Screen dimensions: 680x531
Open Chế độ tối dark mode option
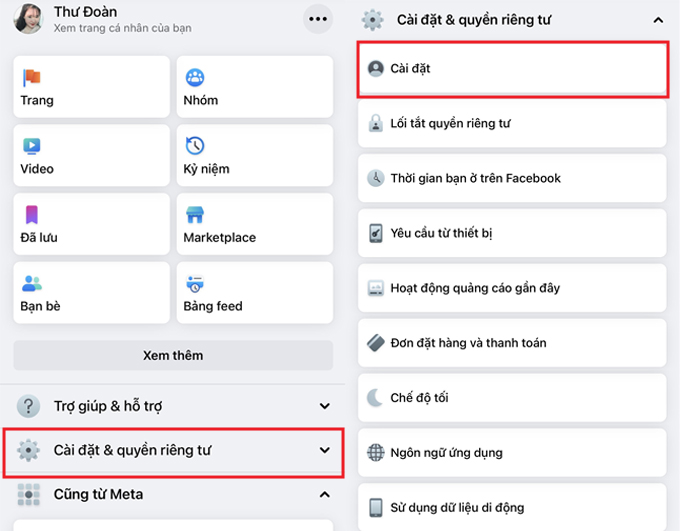coord(512,398)
